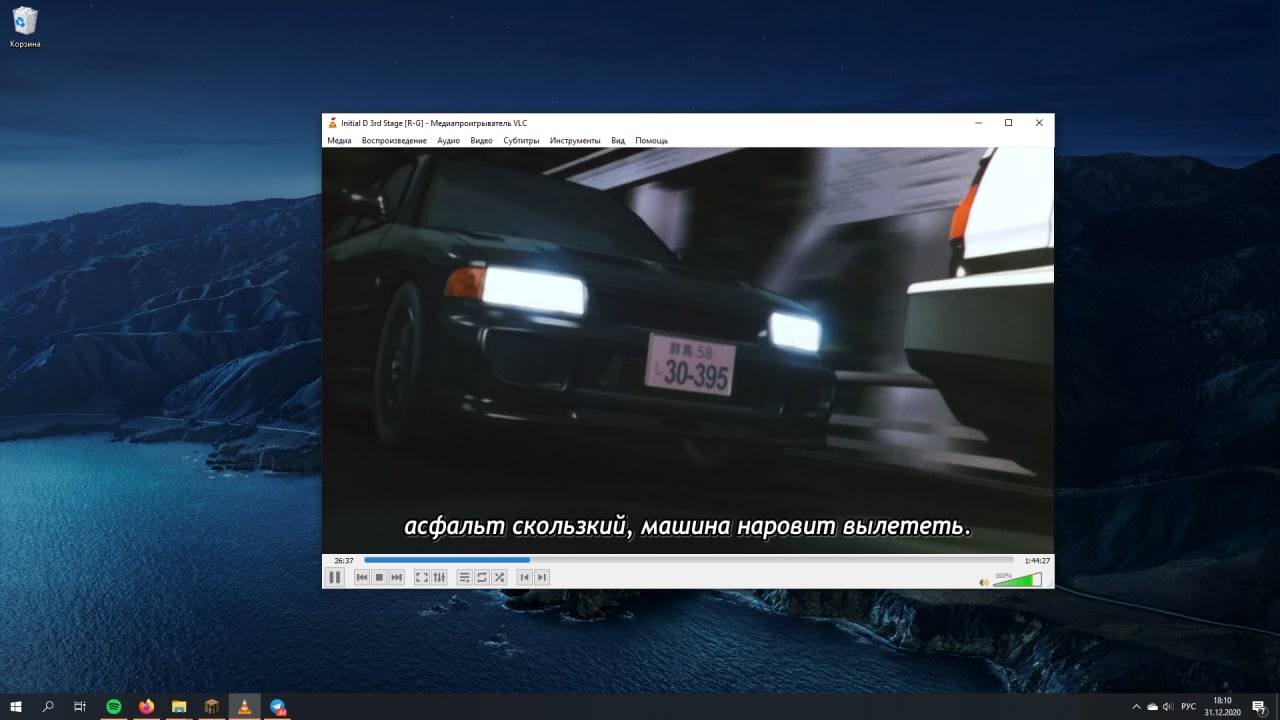This screenshot has width=1280, height=720.
Task: Toggle shuffle random playback
Action: click(499, 577)
